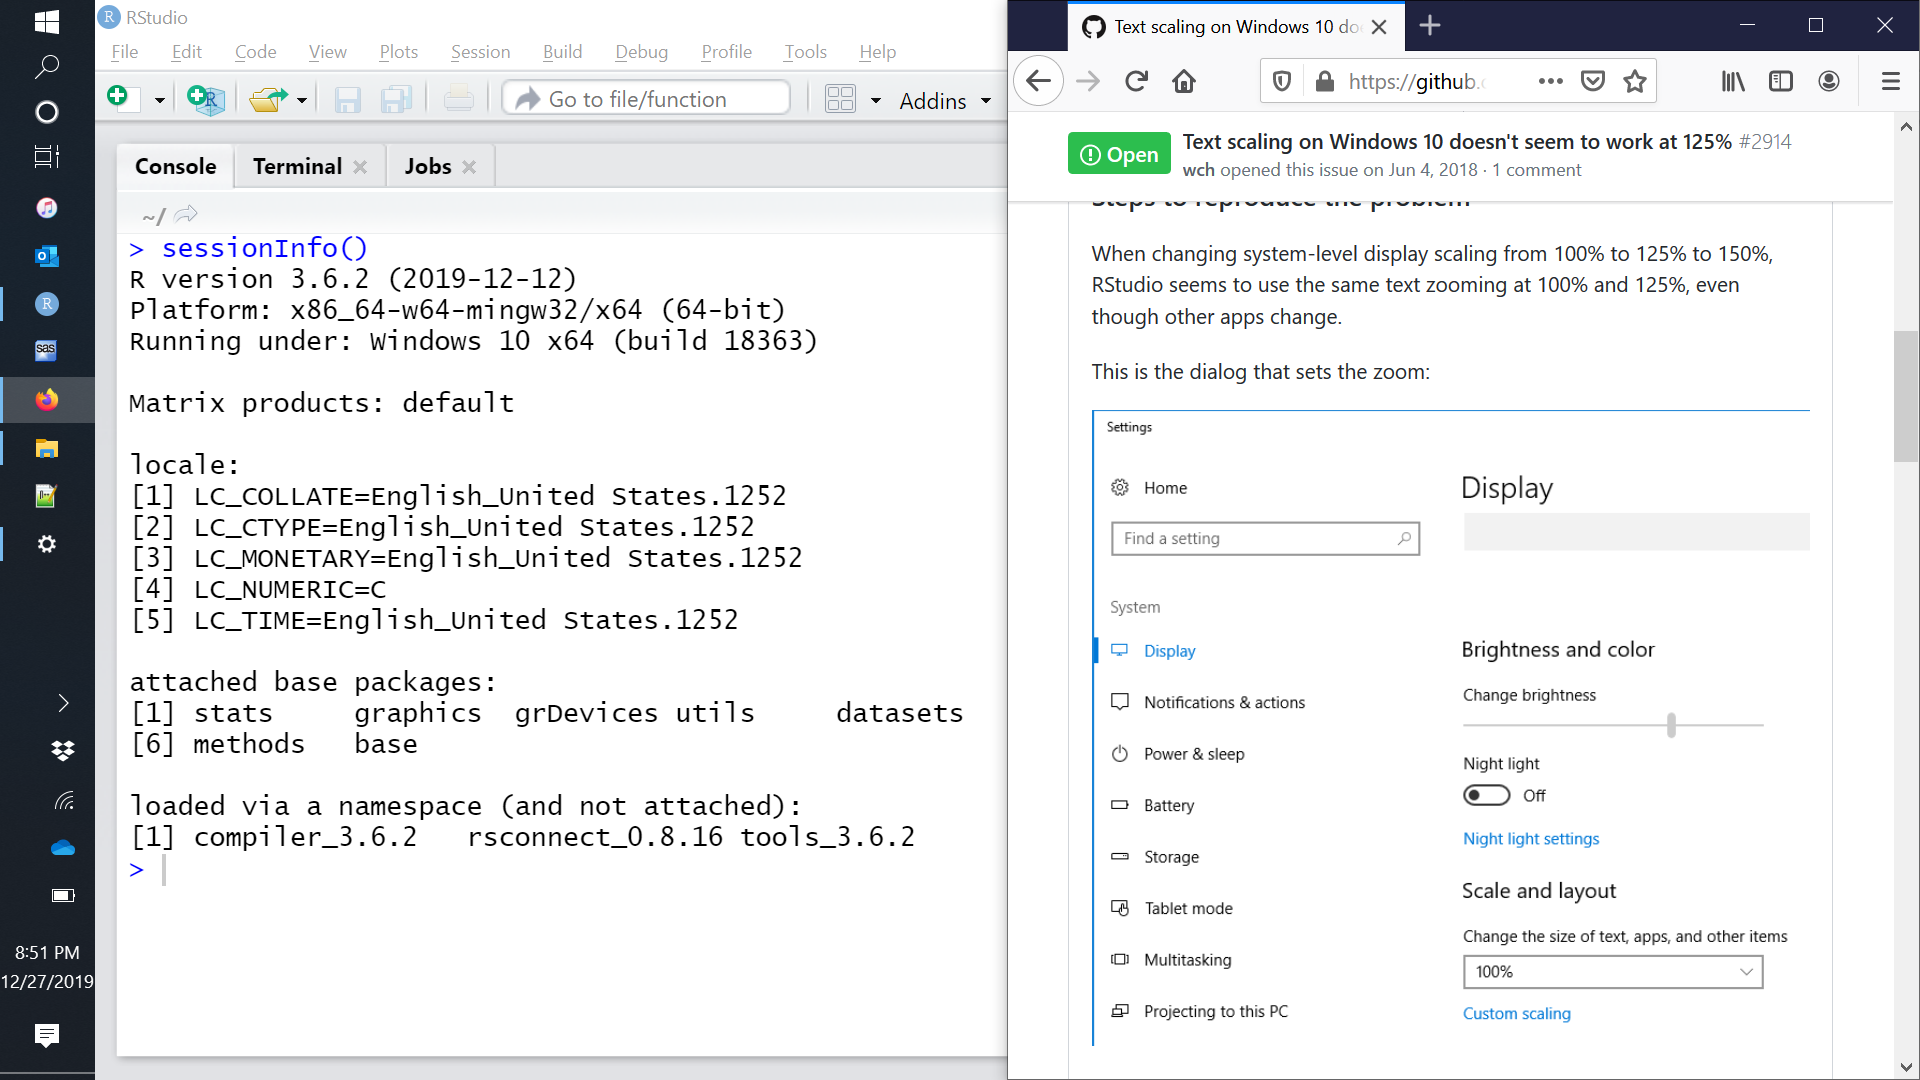This screenshot has width=1920, height=1080.
Task: Print the current file
Action: click(x=459, y=98)
